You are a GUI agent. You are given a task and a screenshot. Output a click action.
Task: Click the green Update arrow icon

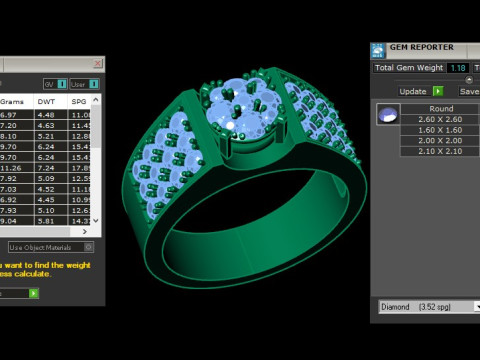coord(438,91)
